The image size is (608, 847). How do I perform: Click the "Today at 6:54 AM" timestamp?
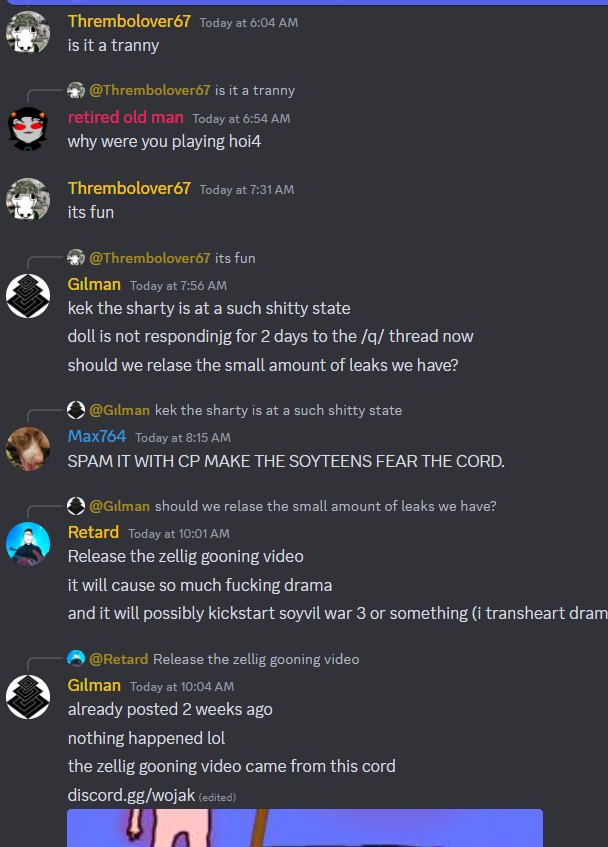coord(241,118)
